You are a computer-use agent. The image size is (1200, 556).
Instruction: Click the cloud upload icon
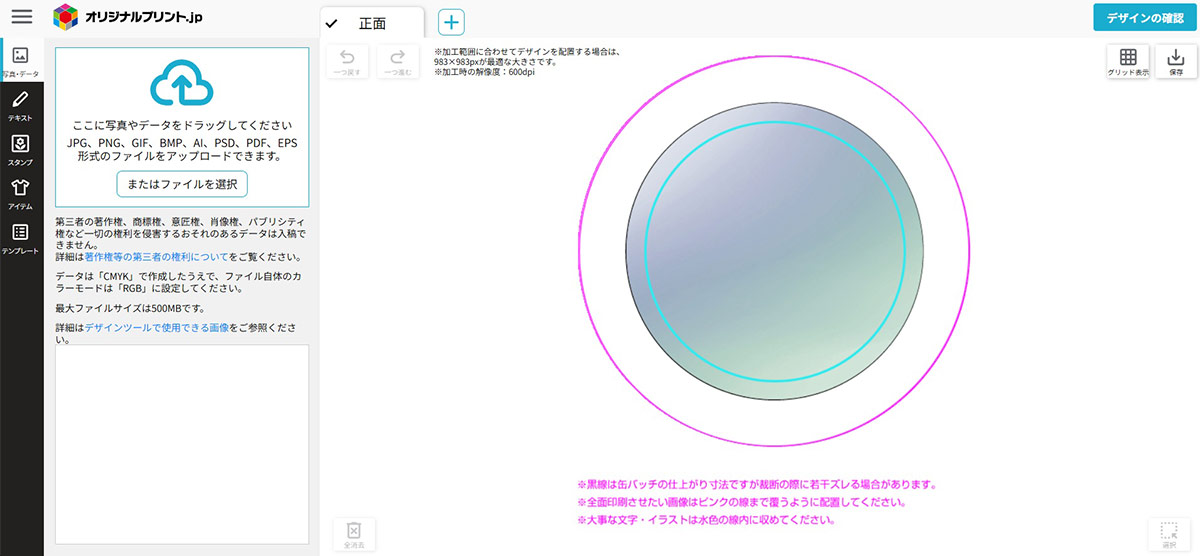click(182, 84)
